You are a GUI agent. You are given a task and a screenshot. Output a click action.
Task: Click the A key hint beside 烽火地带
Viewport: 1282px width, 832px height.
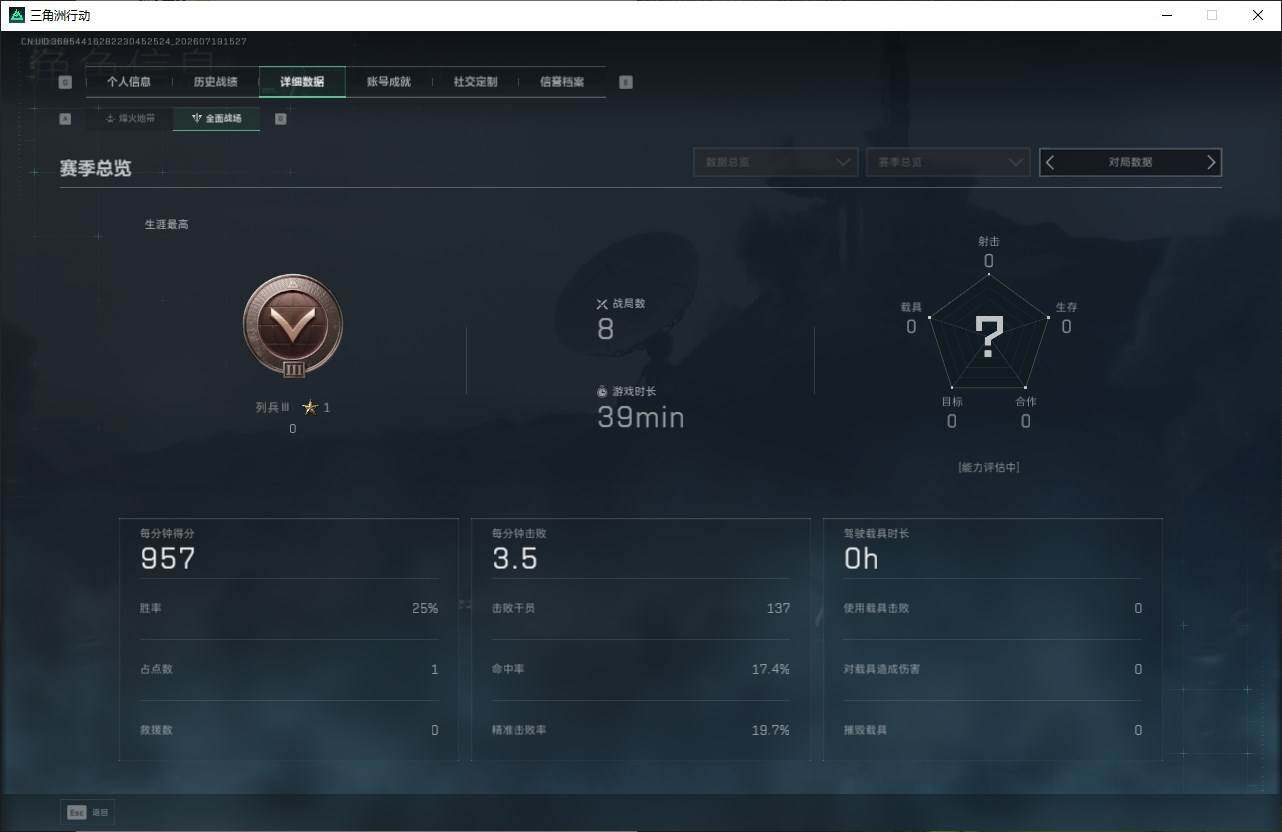point(65,118)
